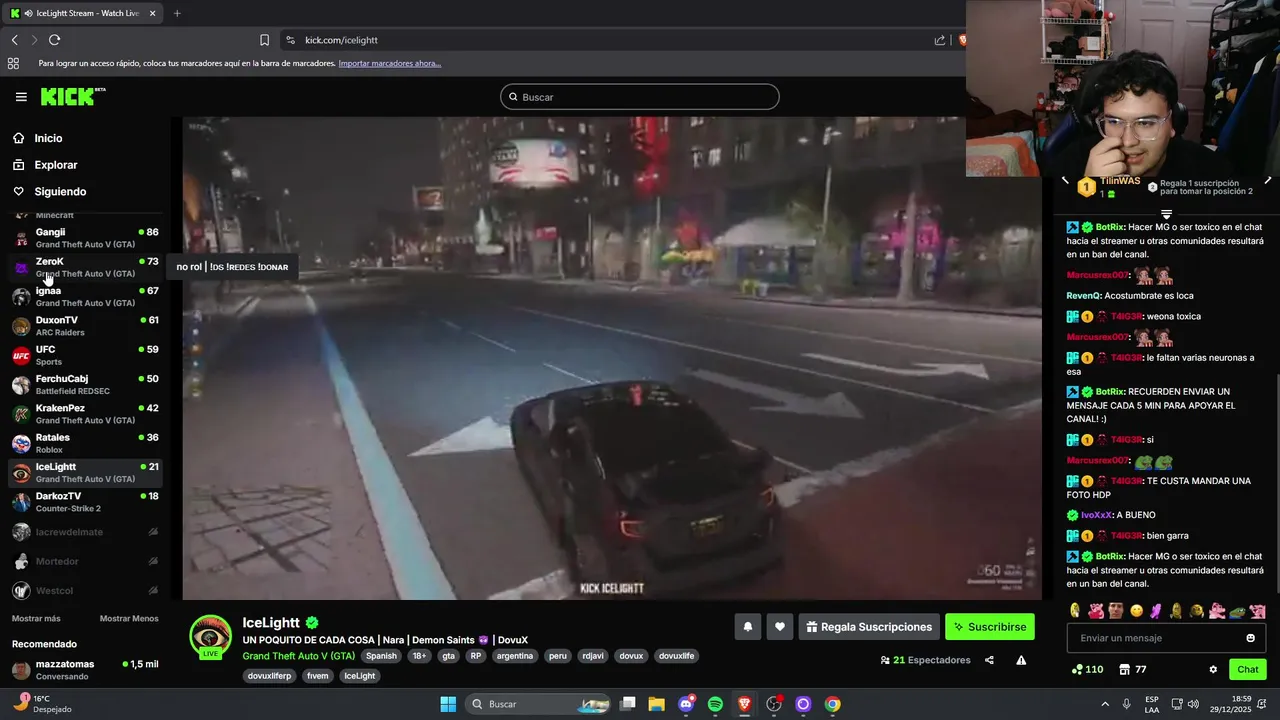
Task: Insert the Pepe frog emote
Action: 1237,611
